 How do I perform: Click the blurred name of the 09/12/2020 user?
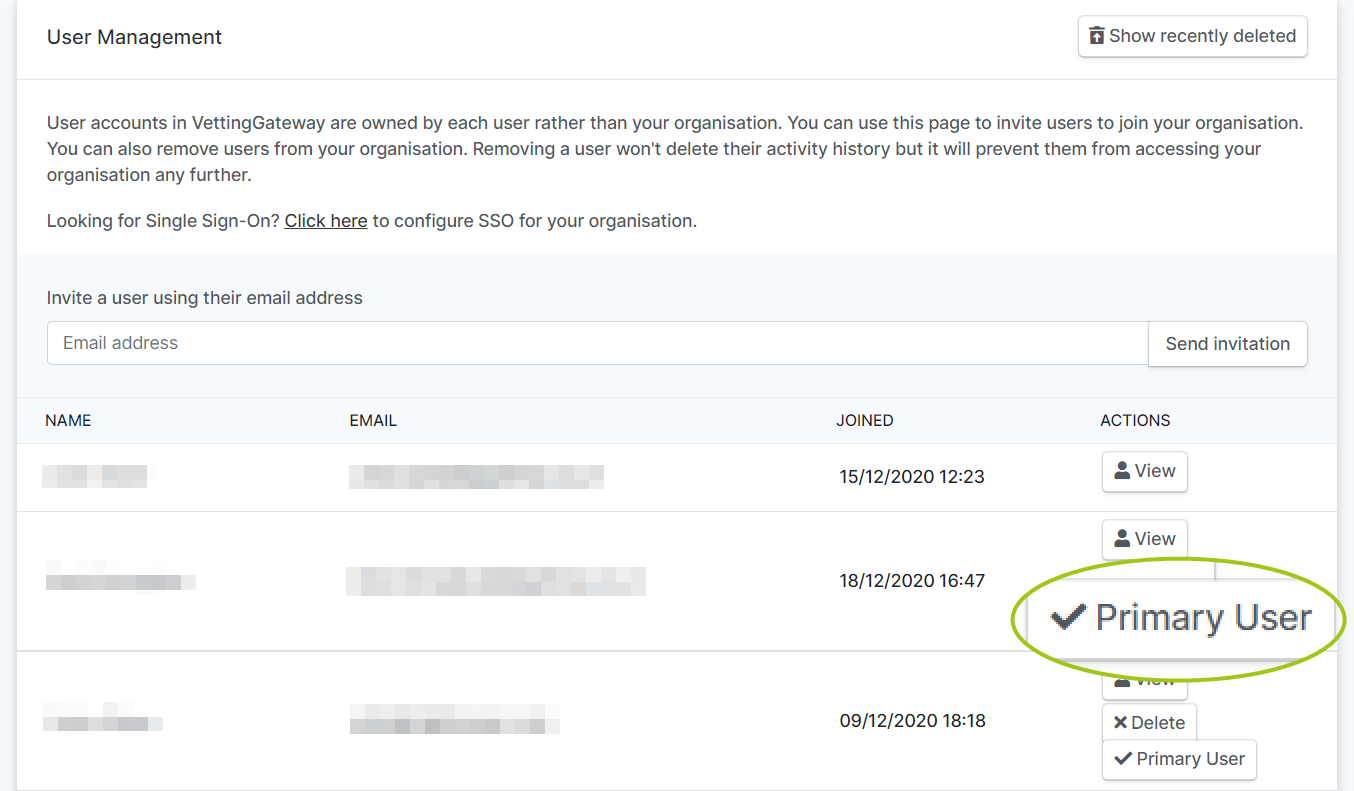[x=103, y=716]
